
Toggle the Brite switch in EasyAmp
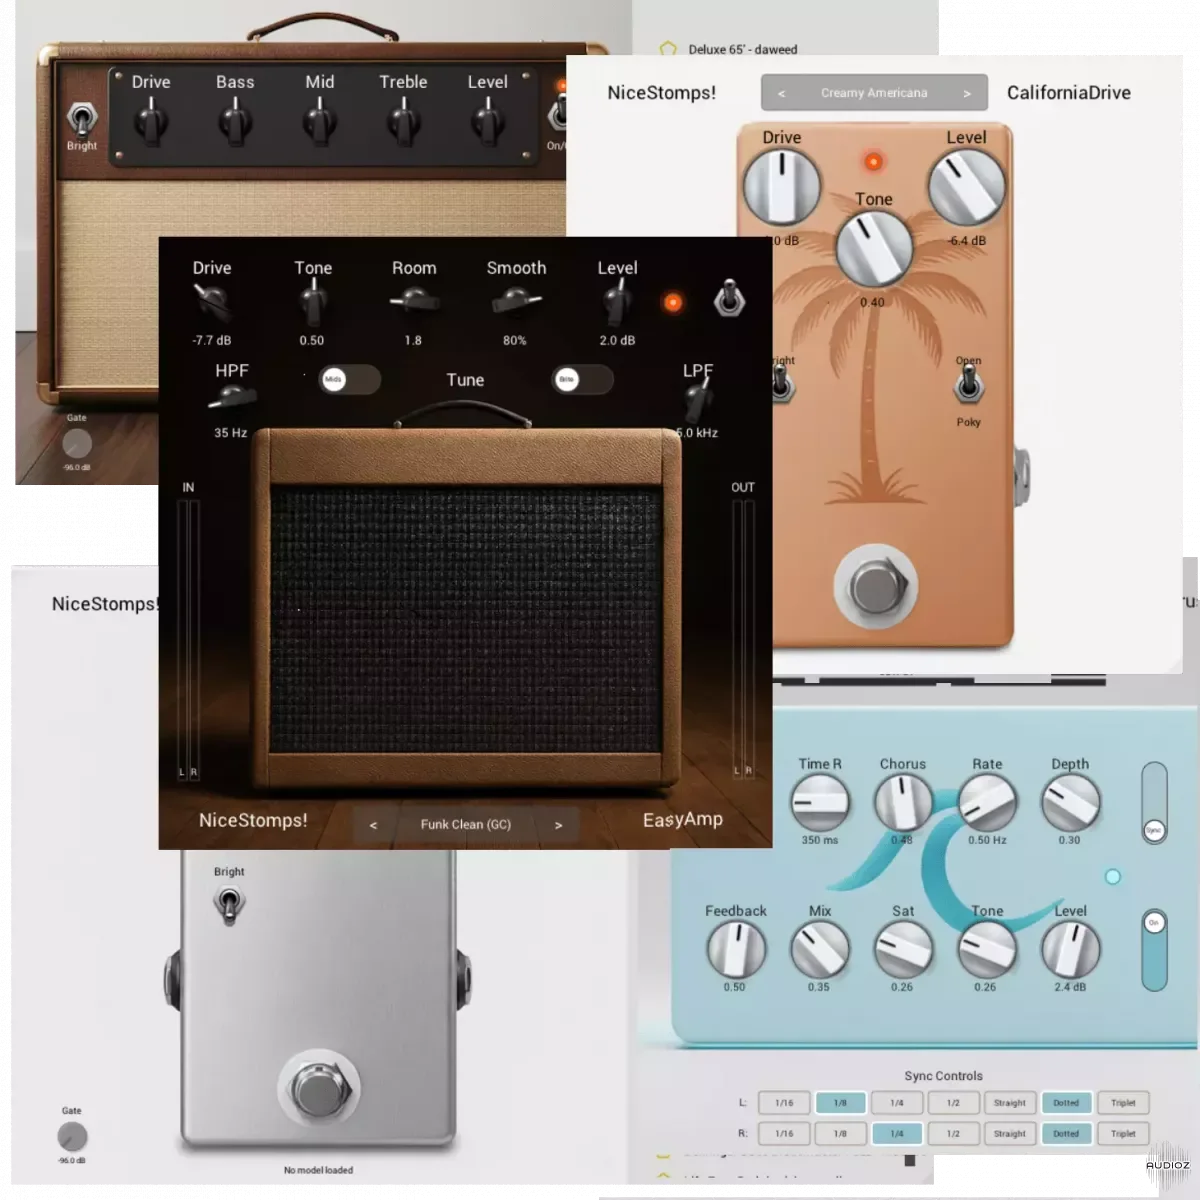pos(583,379)
